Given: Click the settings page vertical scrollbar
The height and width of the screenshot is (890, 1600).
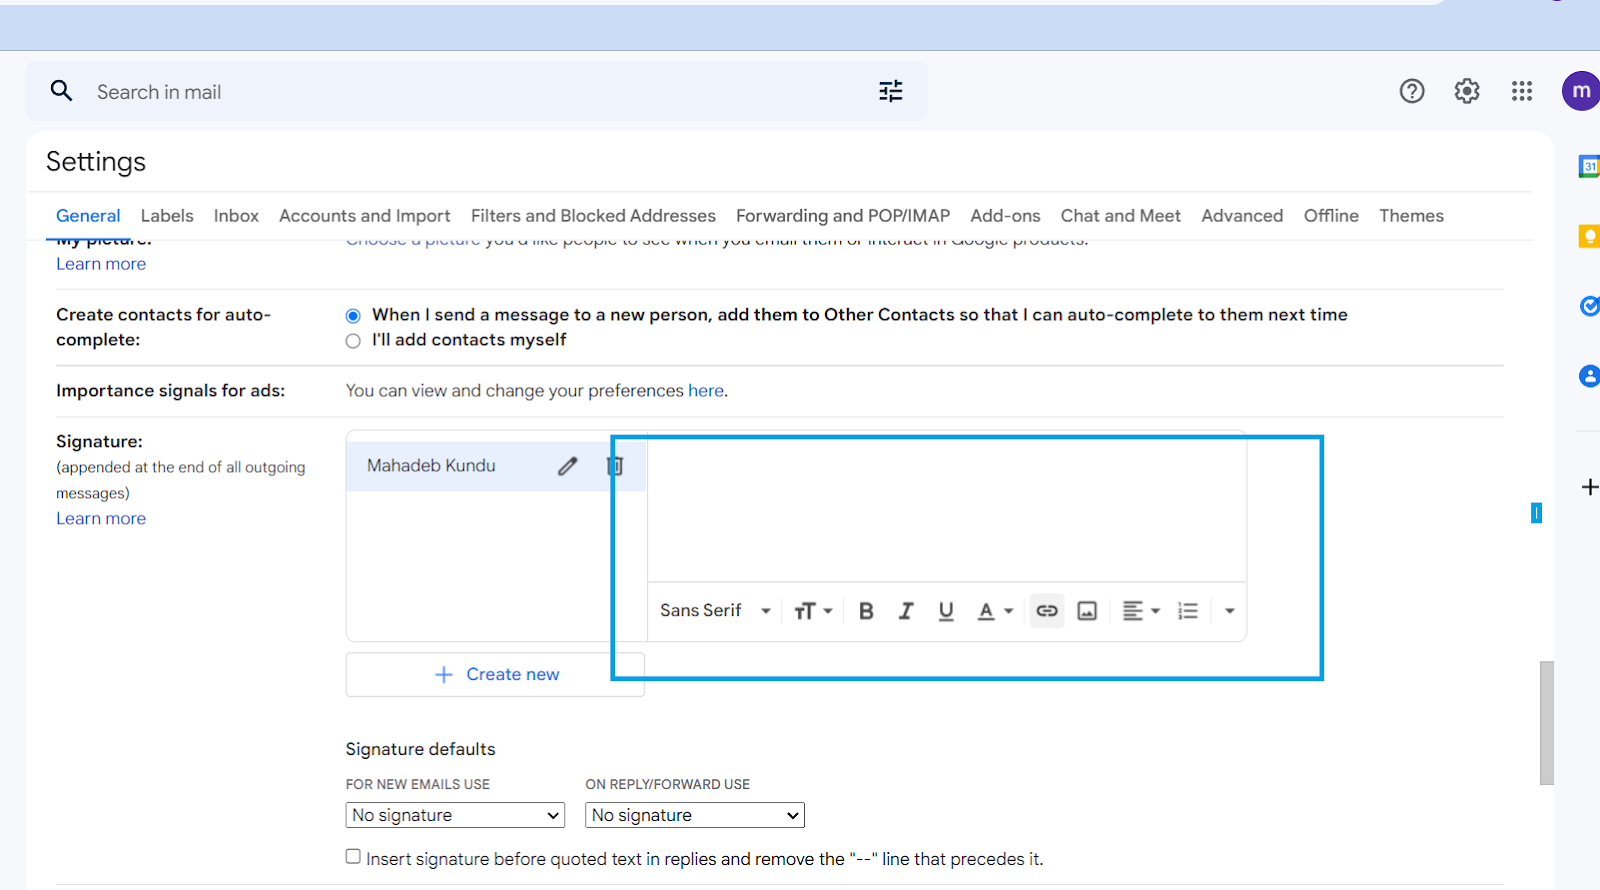Looking at the screenshot, I should [1547, 722].
